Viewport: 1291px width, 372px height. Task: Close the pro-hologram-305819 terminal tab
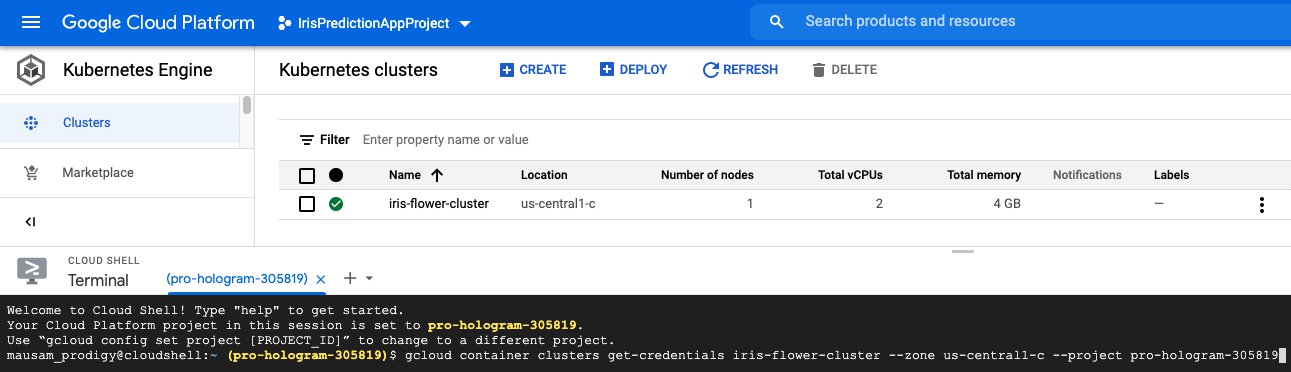320,280
